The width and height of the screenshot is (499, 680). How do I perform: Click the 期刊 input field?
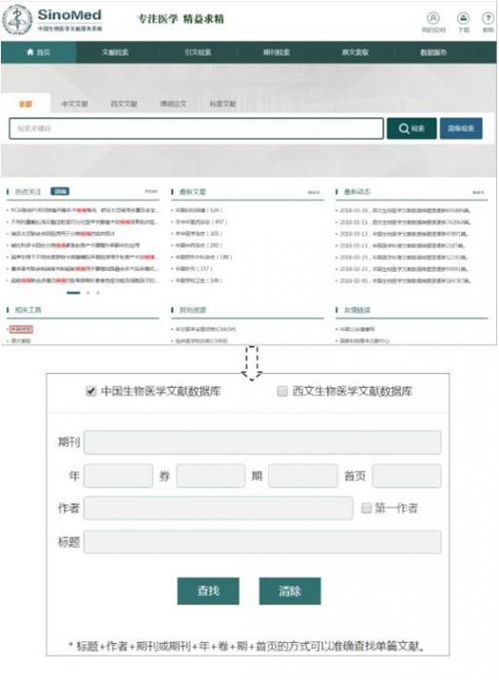[262, 442]
